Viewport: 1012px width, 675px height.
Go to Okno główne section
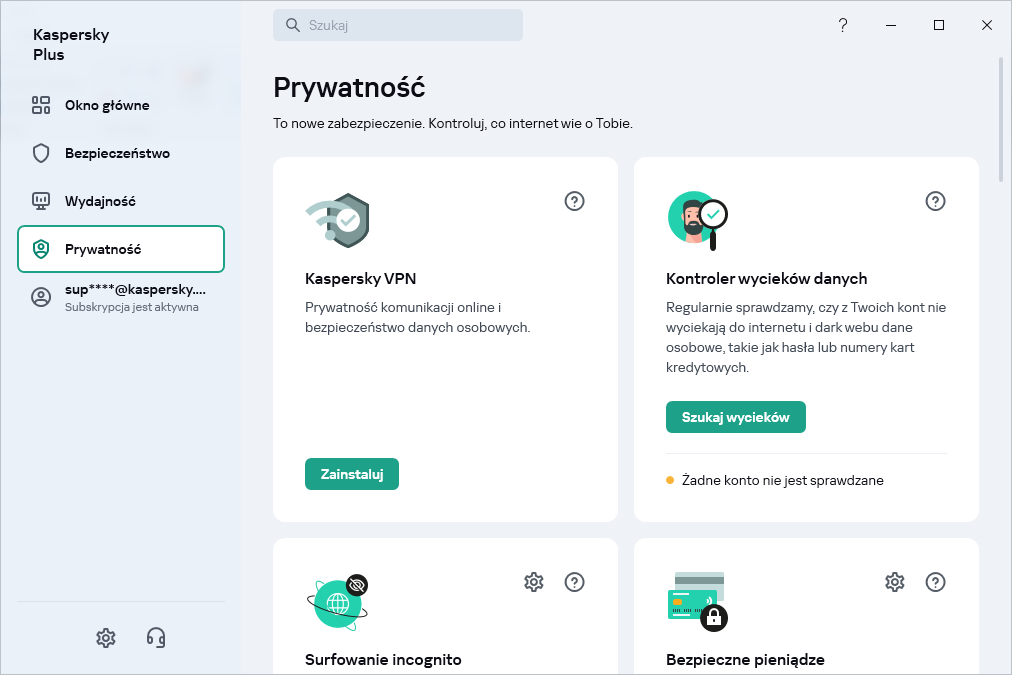pyautogui.click(x=106, y=105)
